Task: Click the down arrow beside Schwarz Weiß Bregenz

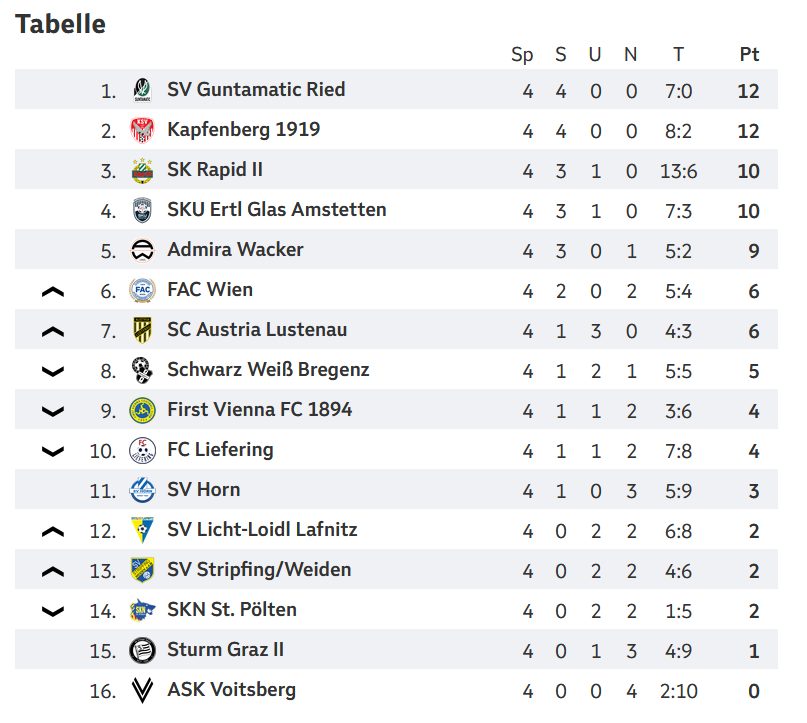Action: click(52, 371)
